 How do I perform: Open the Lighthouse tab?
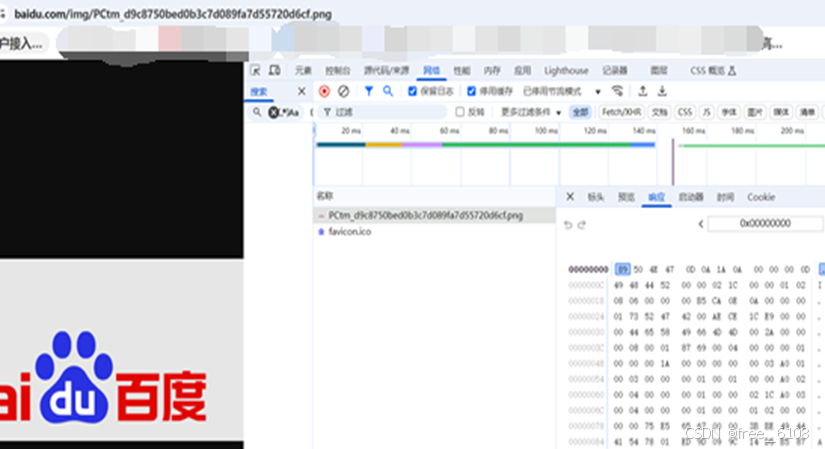(x=566, y=71)
